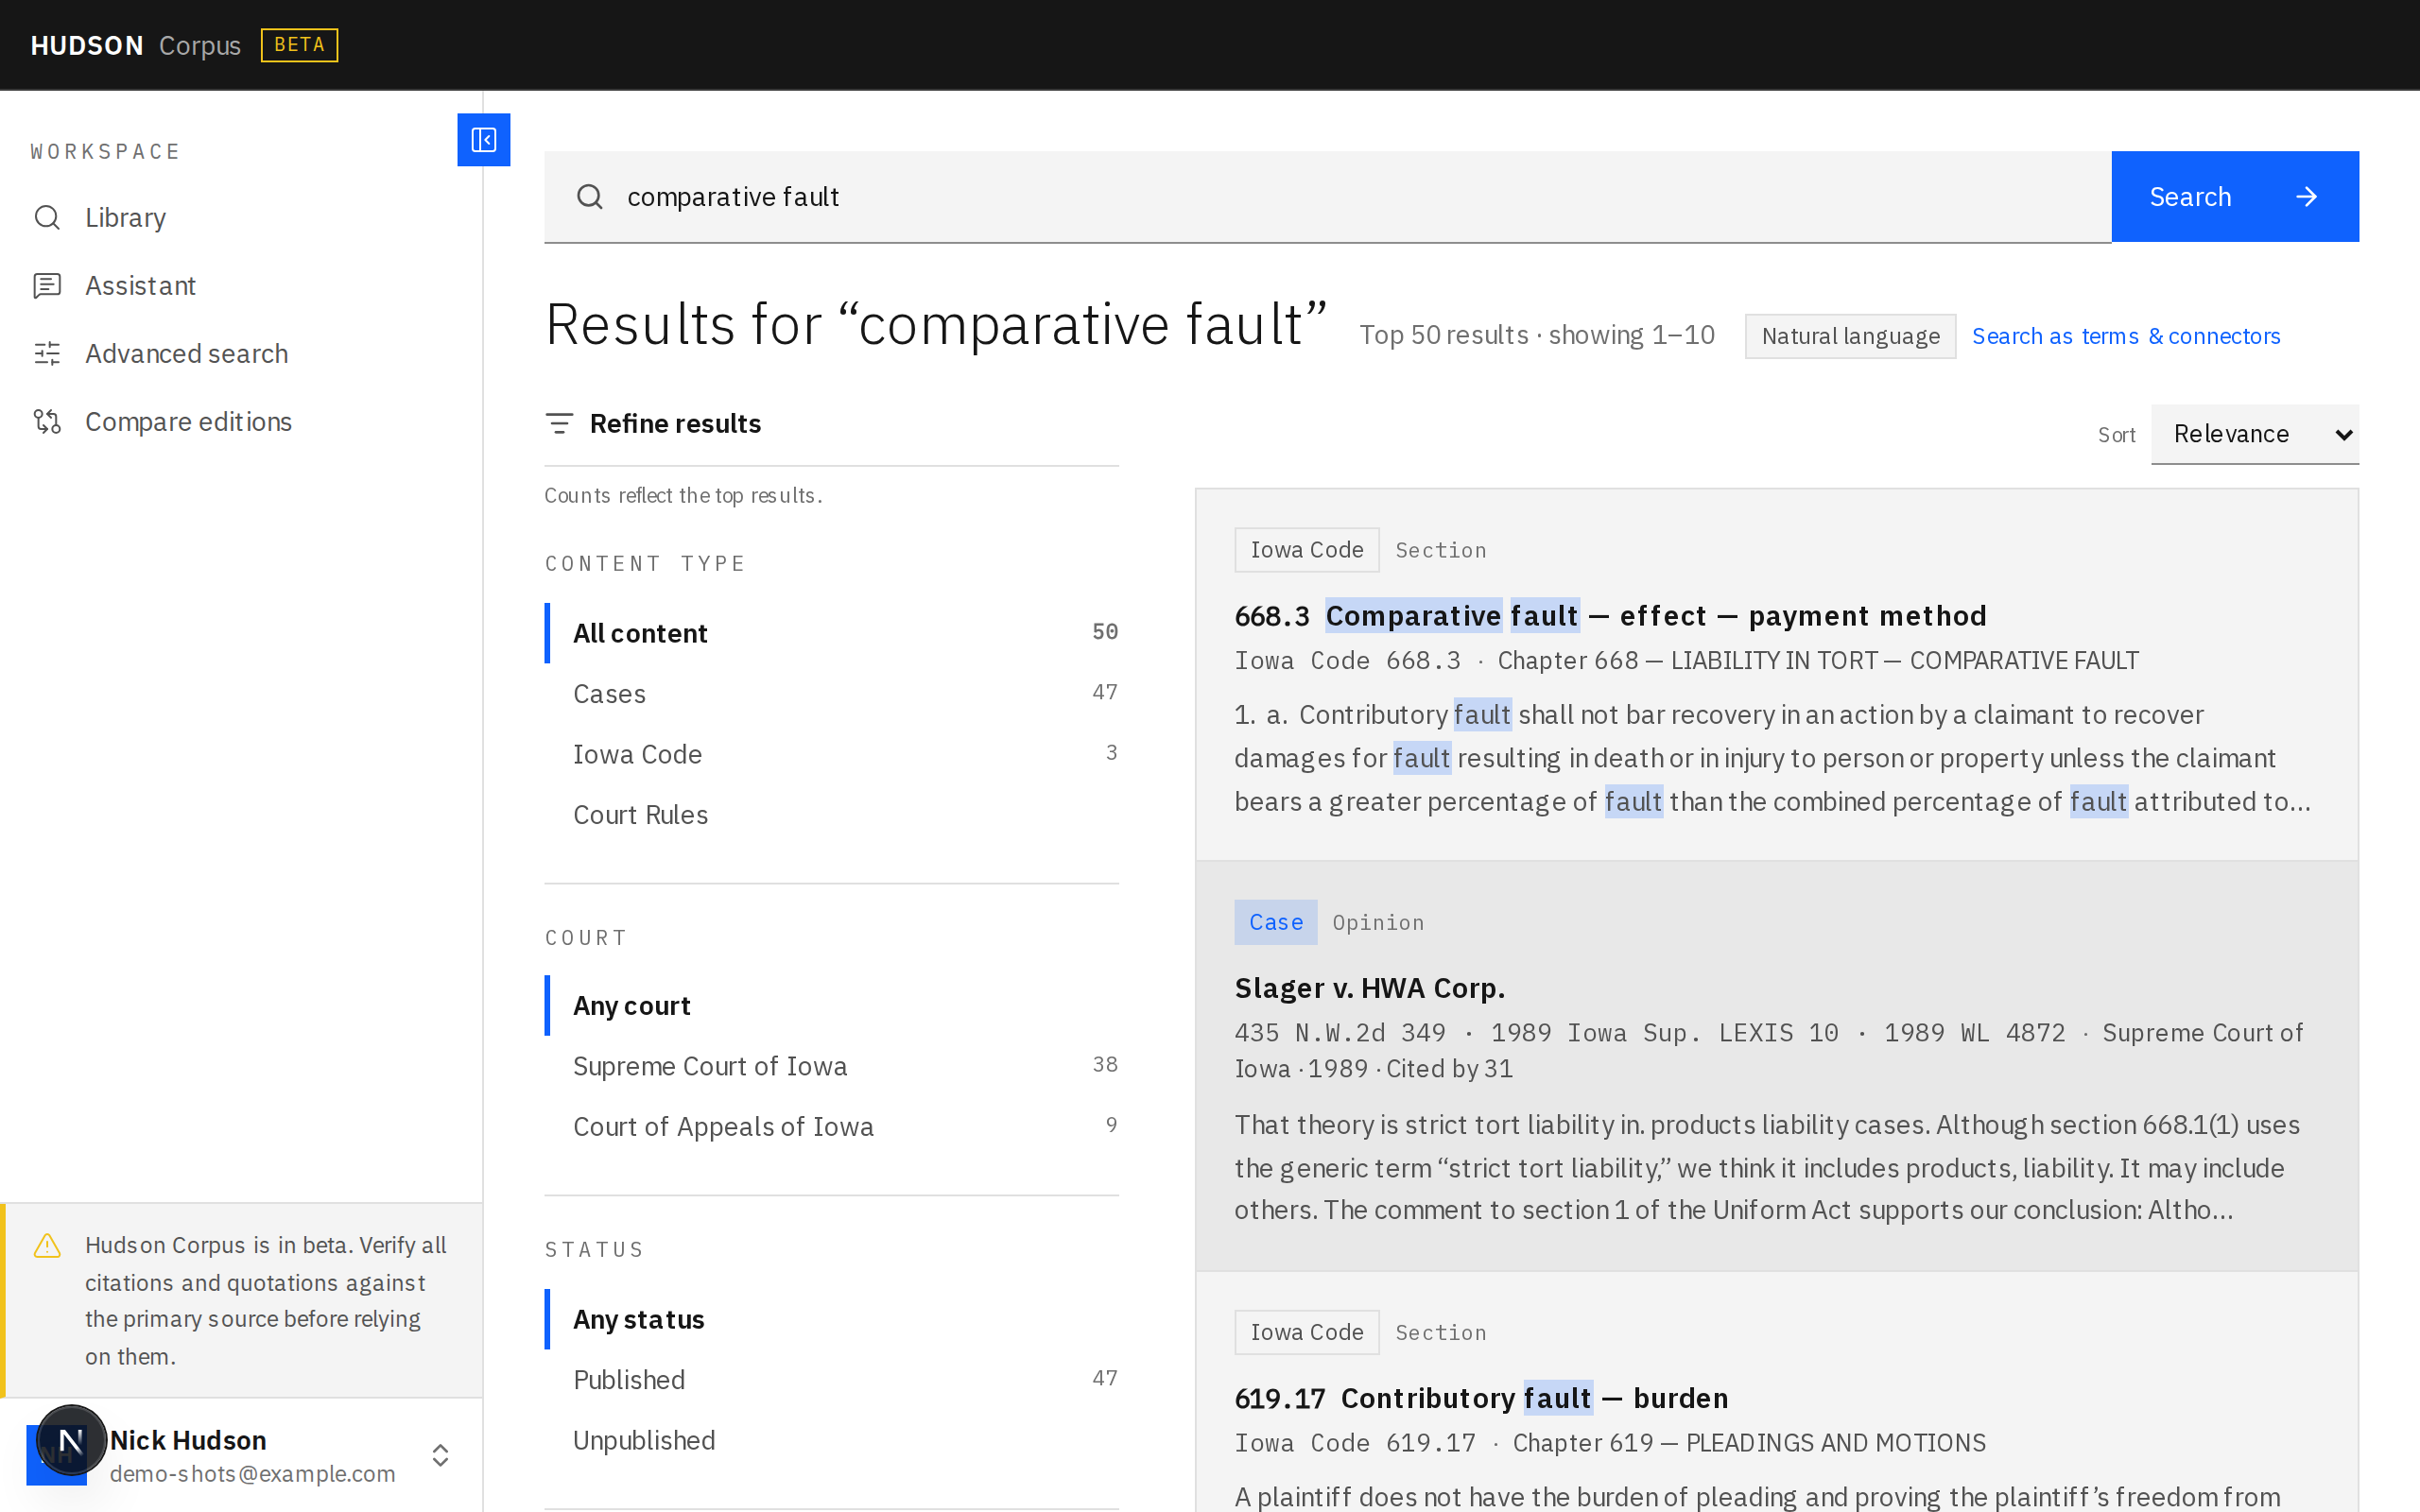
Task: Click Nick Hudson's email address
Action: (x=252, y=1473)
